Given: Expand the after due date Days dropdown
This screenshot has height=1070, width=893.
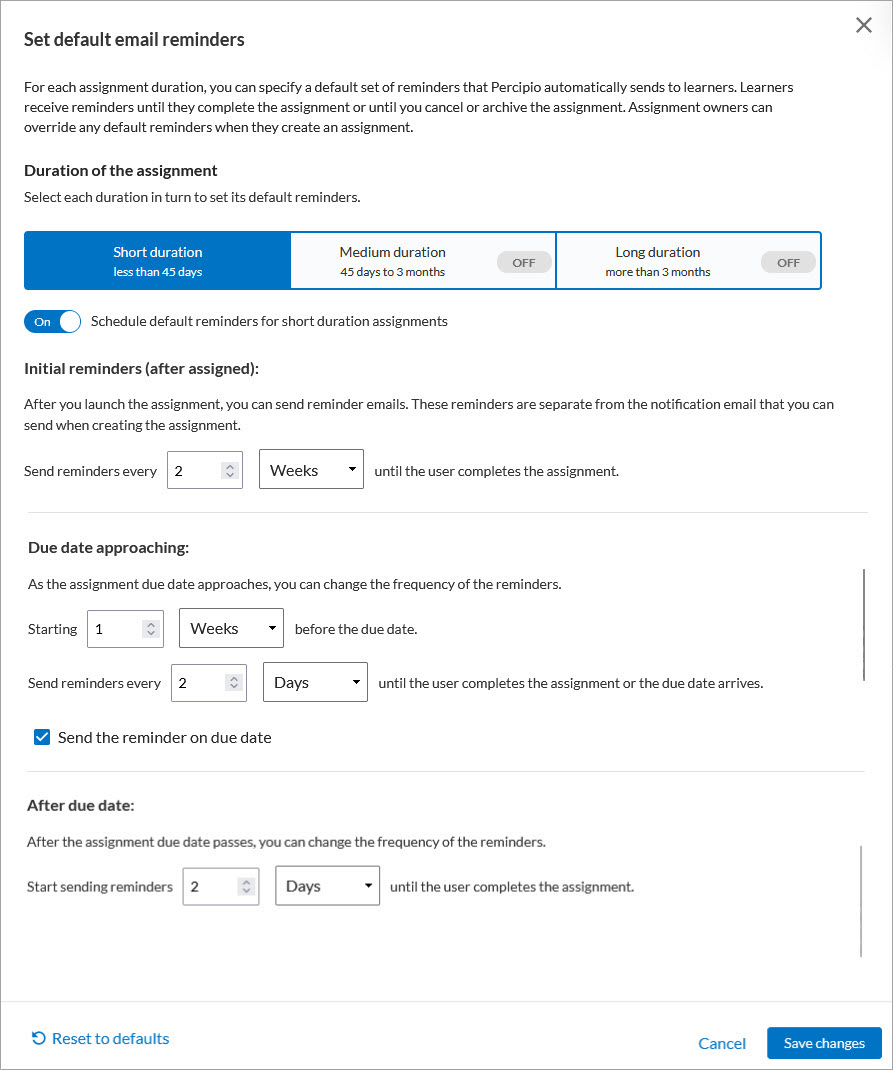Looking at the screenshot, I should point(327,887).
